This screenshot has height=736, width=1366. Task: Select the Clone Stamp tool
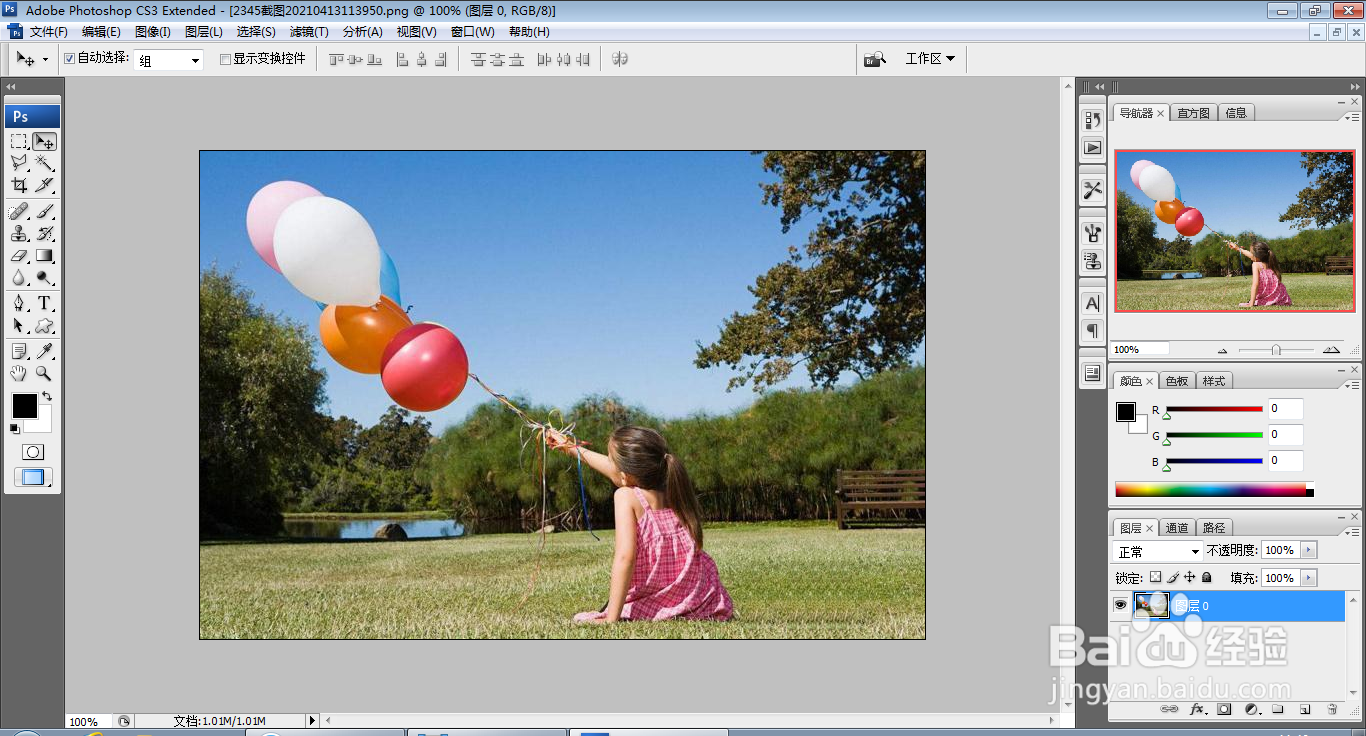[x=19, y=233]
